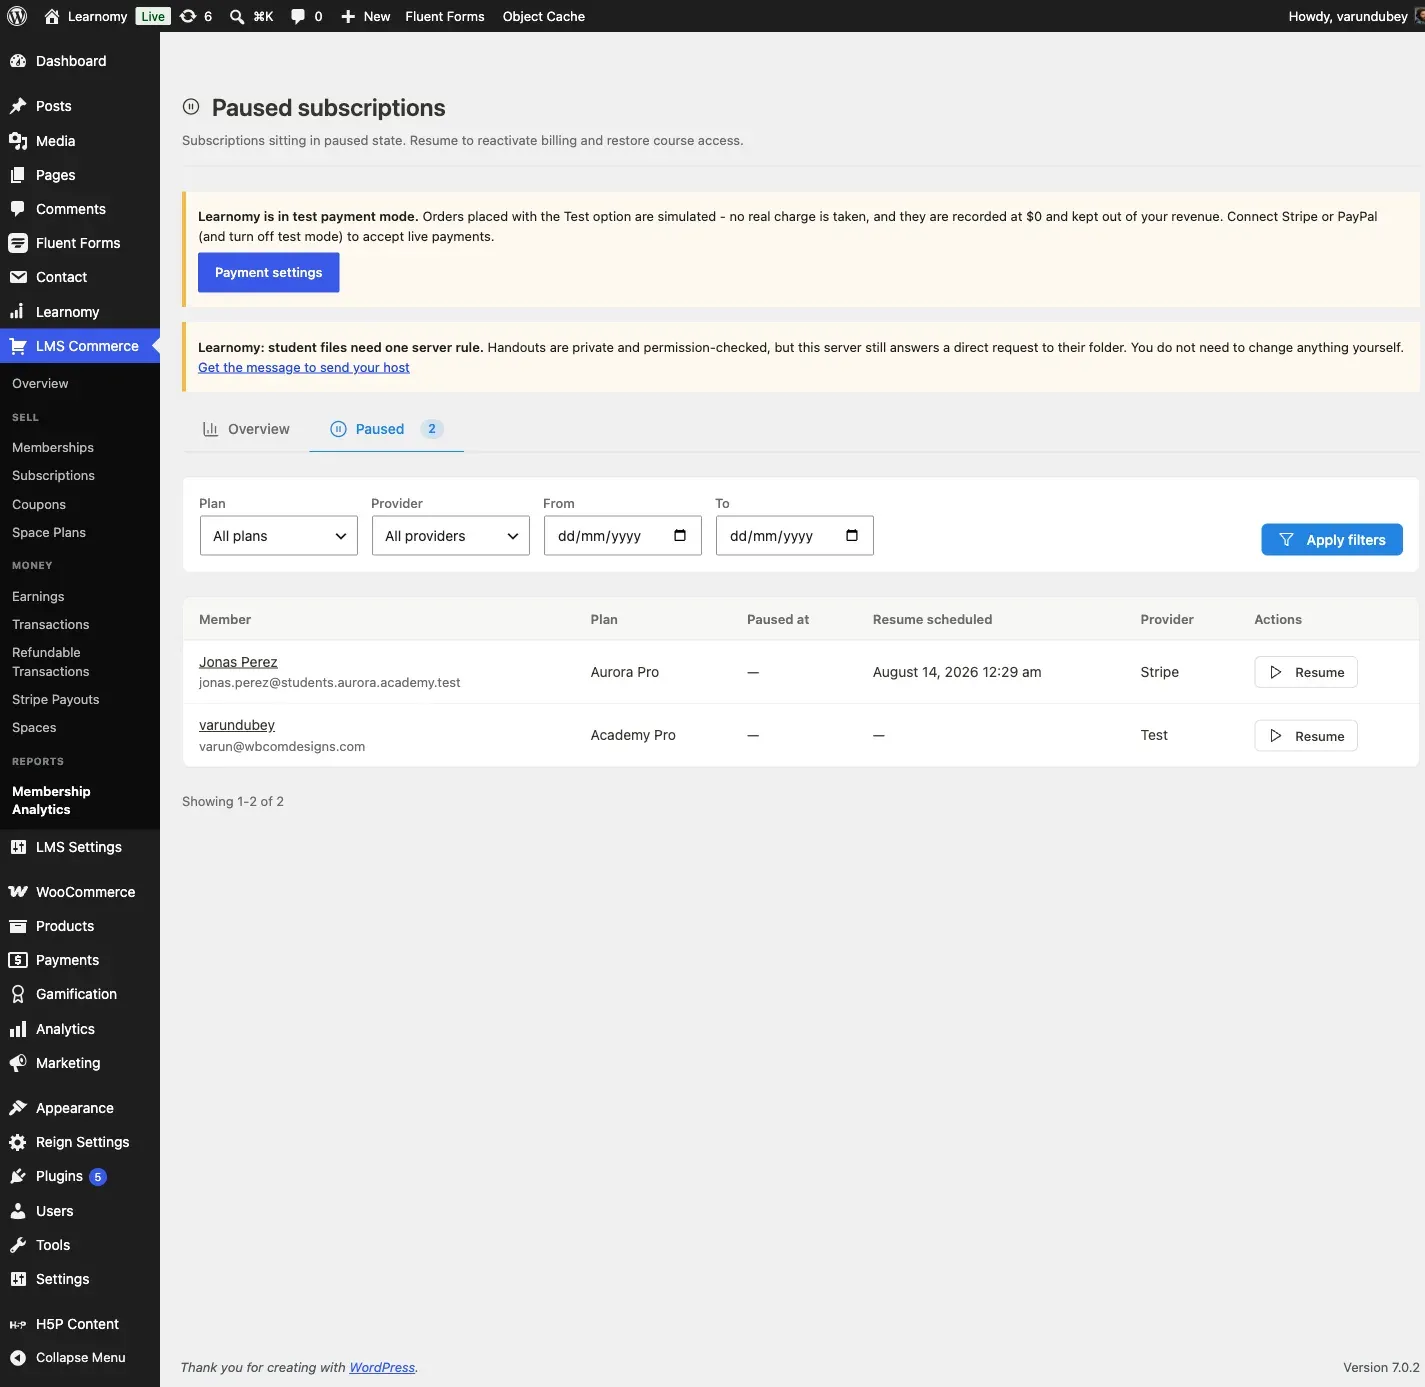Open the Plan dropdown showing All plans
1425x1387 pixels.
pyautogui.click(x=279, y=536)
